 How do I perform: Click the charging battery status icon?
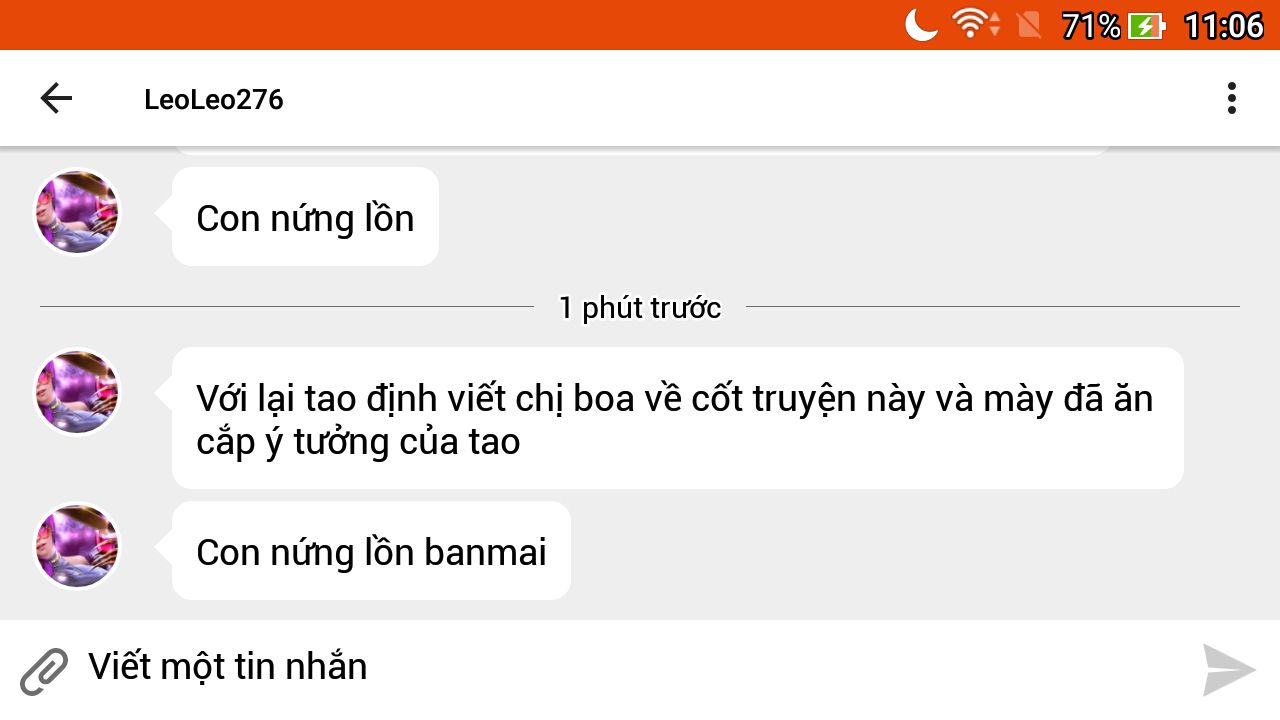(x=1147, y=25)
